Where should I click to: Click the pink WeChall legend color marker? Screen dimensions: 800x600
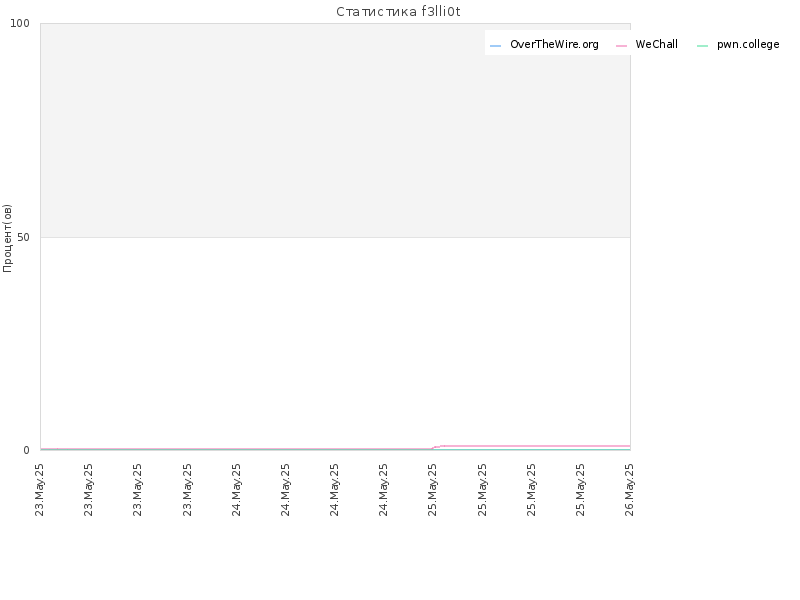point(621,46)
